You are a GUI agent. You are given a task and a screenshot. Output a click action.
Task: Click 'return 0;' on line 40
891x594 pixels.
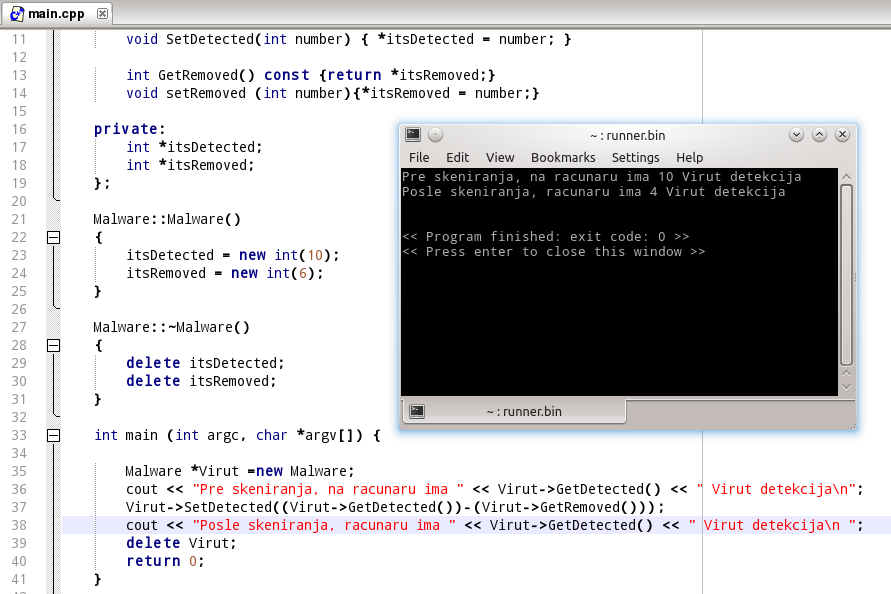pyautogui.click(x=165, y=561)
